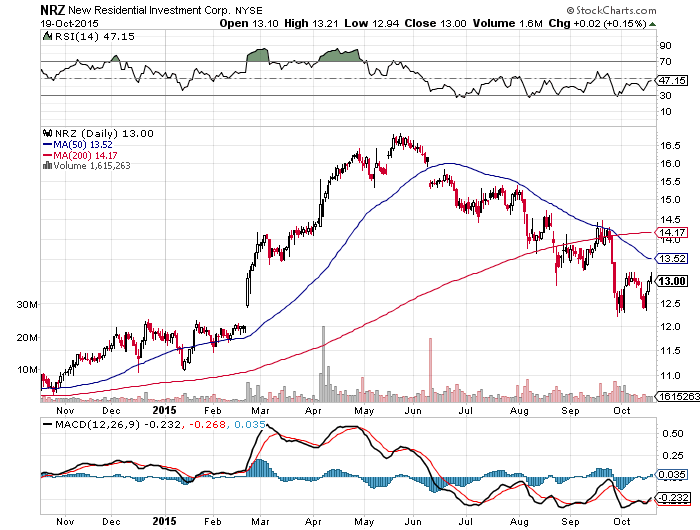Click the volume bars icon in legend

pos(47,166)
